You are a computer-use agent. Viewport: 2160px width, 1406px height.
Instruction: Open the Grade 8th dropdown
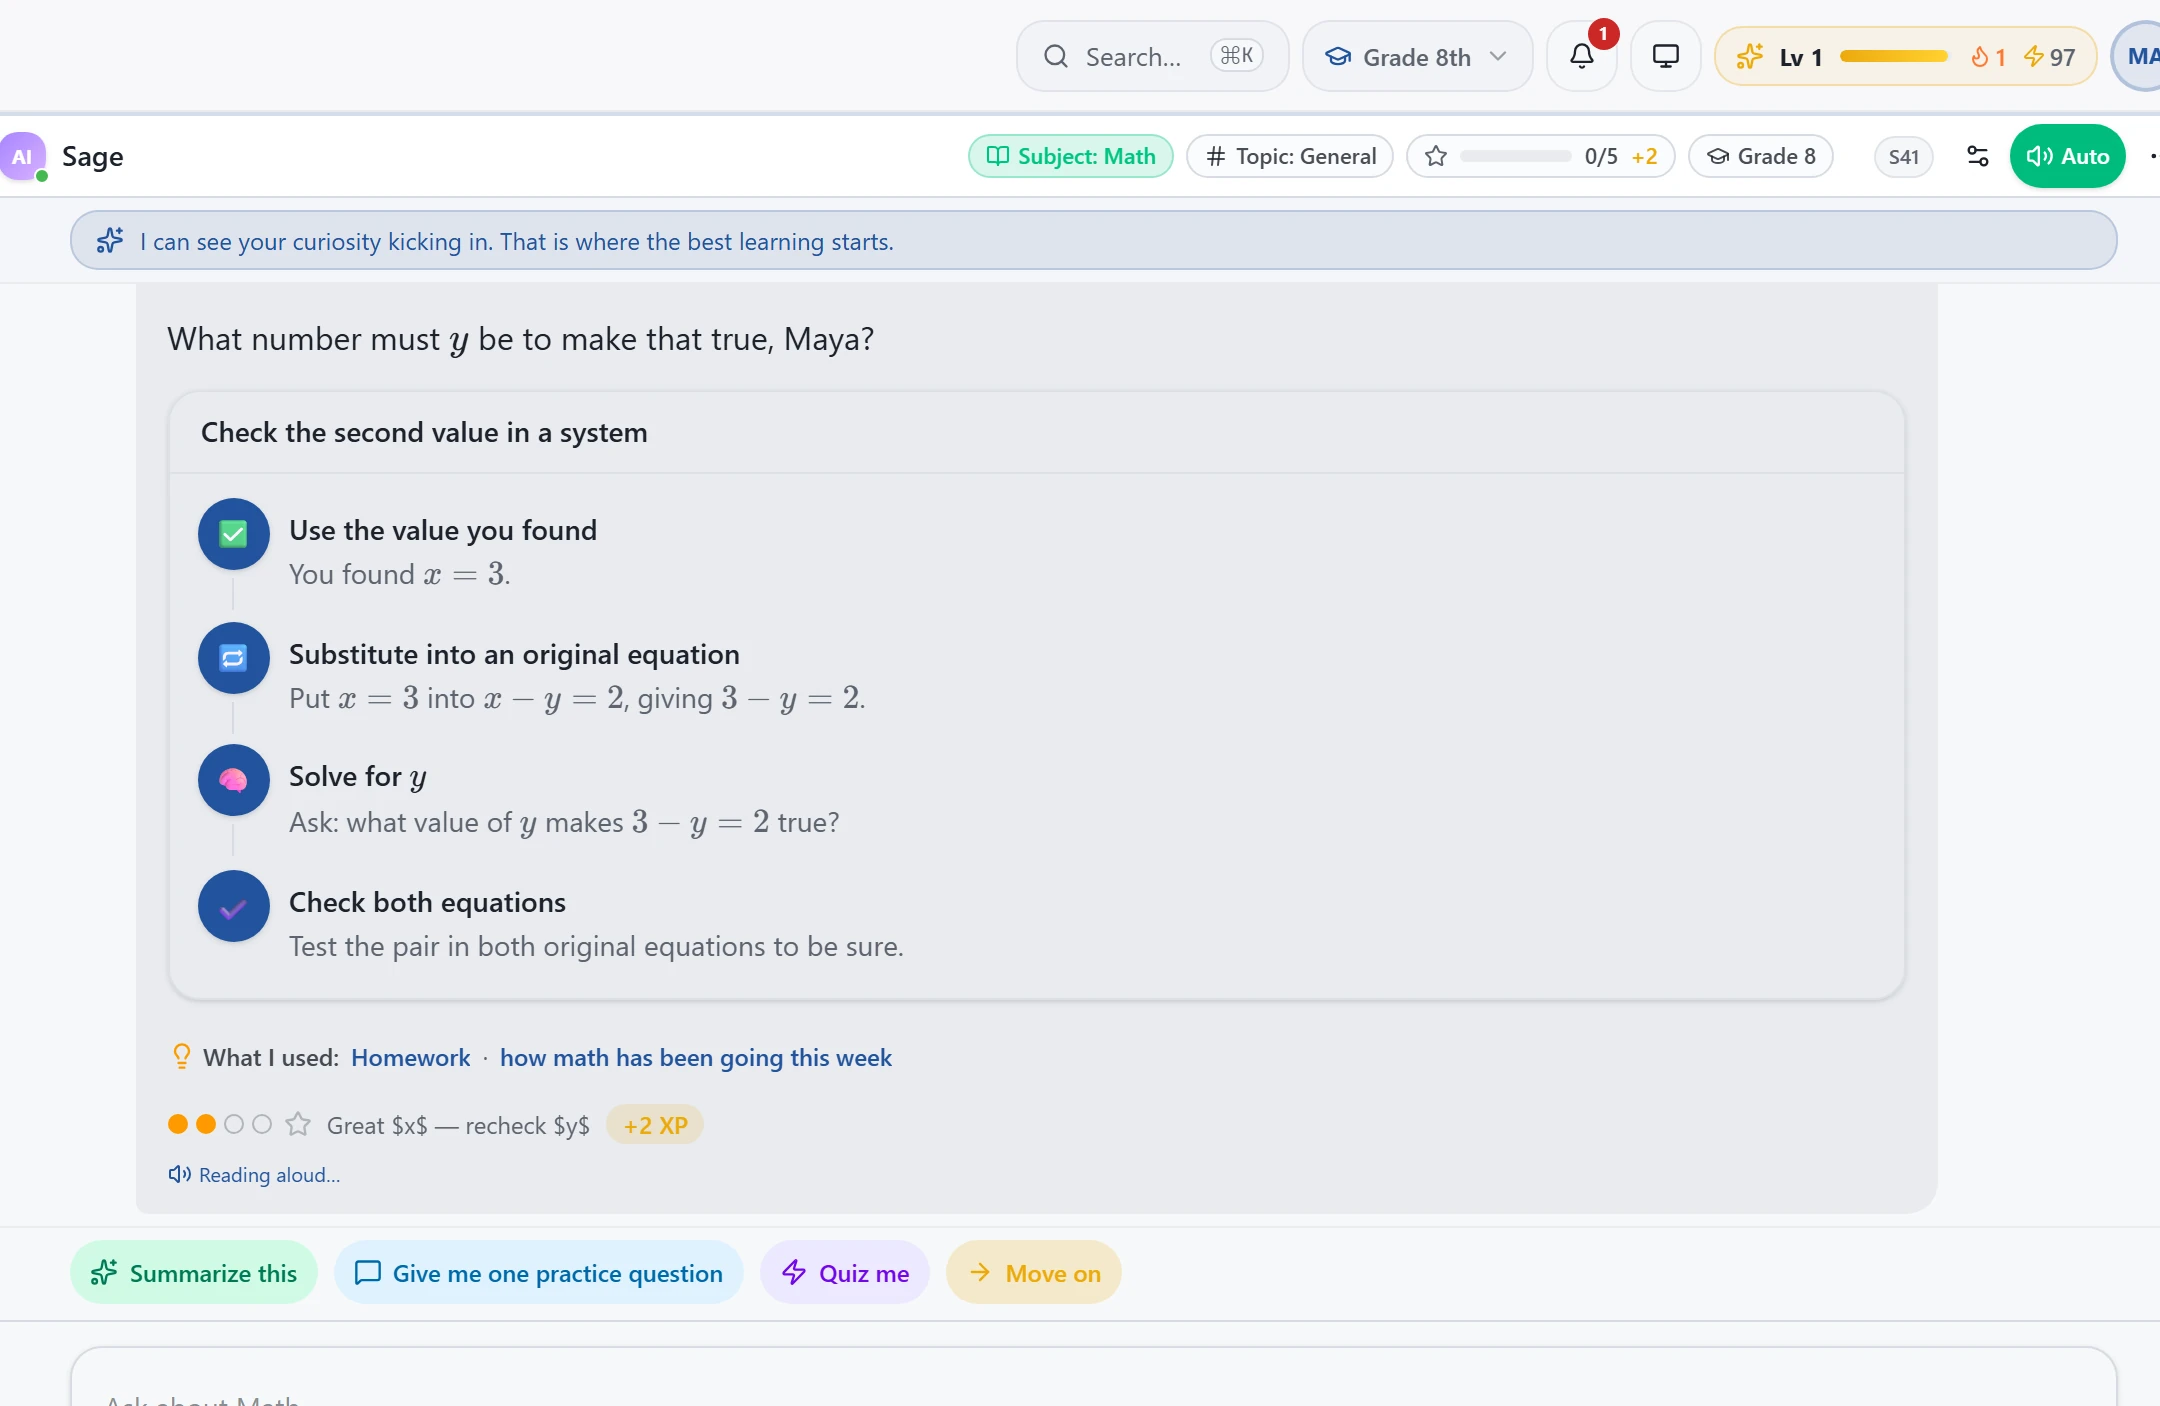[x=1417, y=56]
